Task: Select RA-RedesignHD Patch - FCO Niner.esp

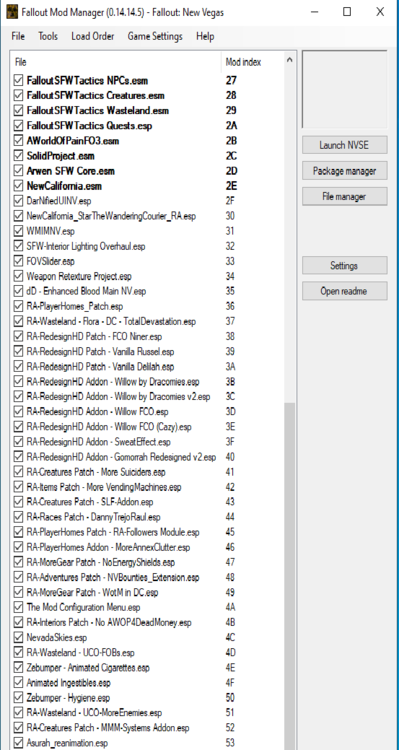Action: point(94,337)
